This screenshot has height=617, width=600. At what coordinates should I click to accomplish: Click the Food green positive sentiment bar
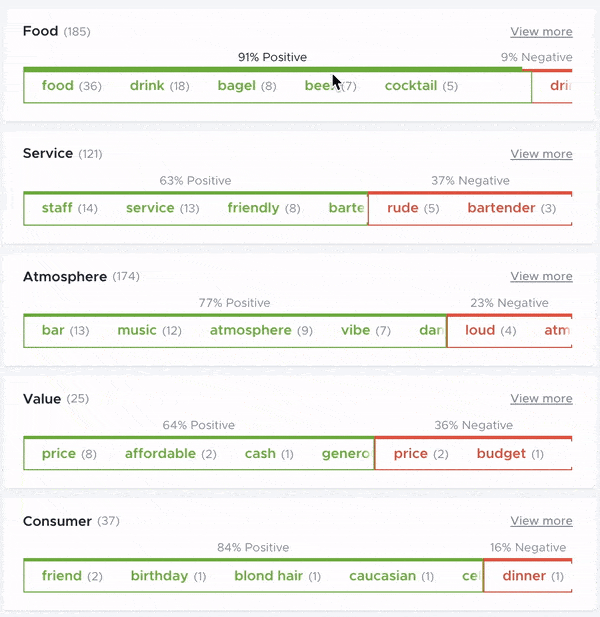[272, 69]
